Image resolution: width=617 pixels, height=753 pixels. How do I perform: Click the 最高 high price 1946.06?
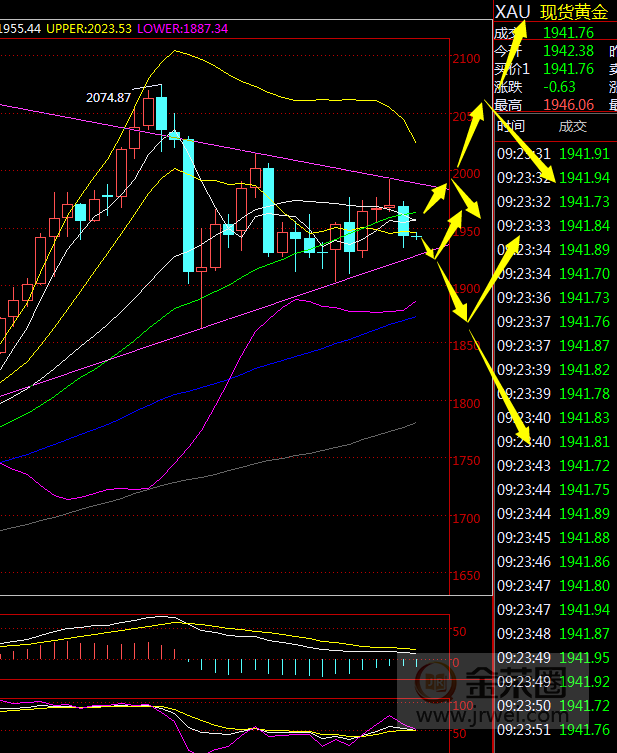click(569, 105)
